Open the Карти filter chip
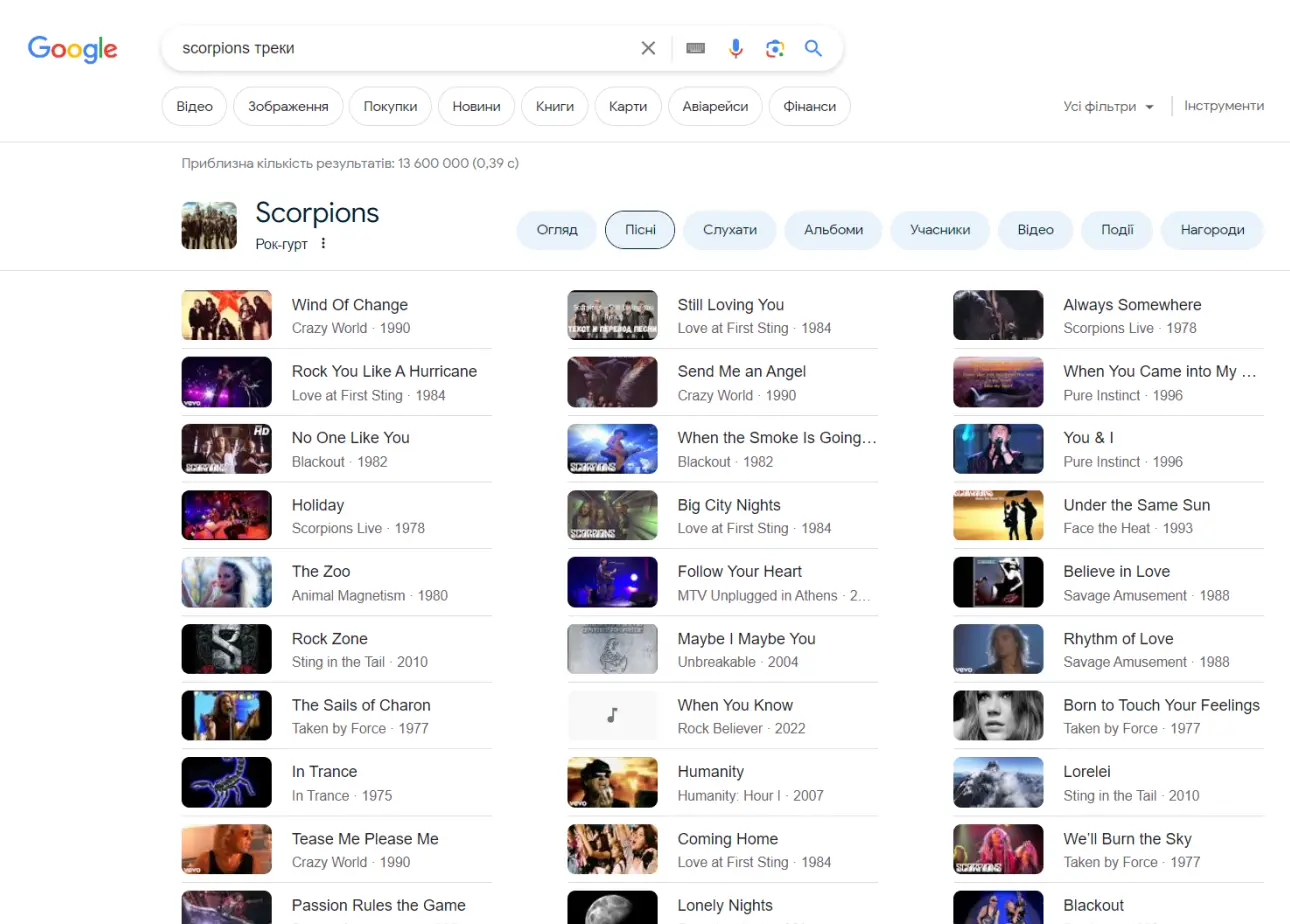 [628, 106]
